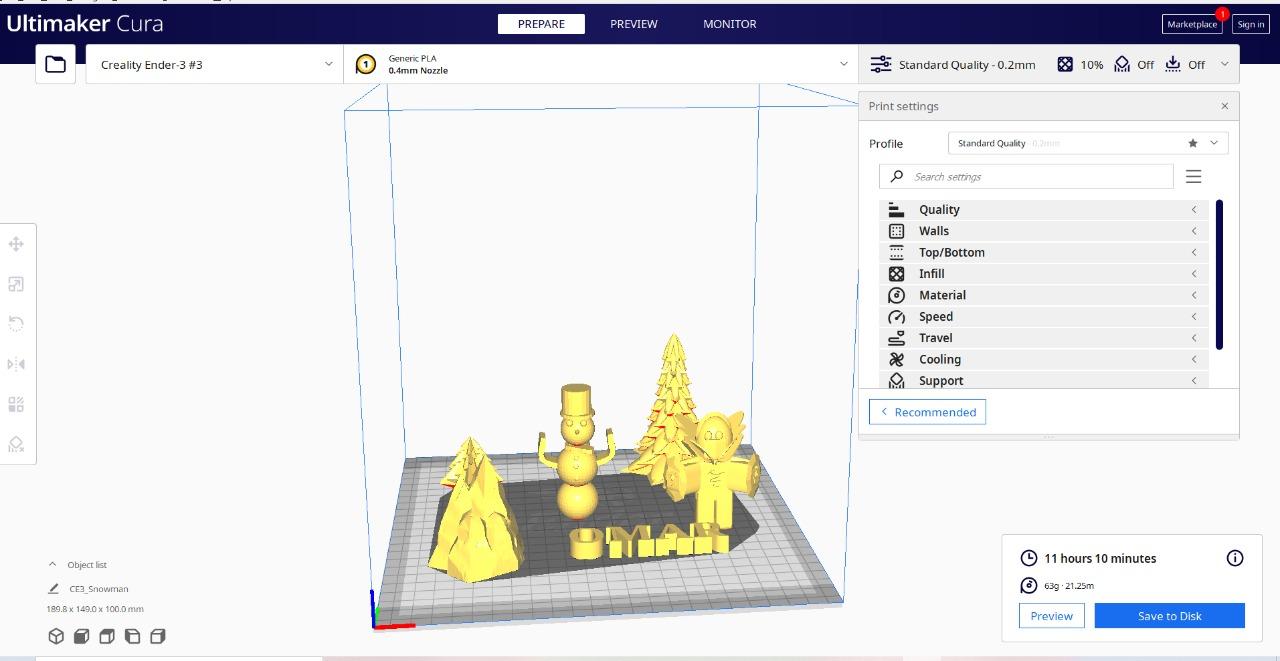Open the Creality Ender-3 #3 printer dropdown

(x=215, y=64)
